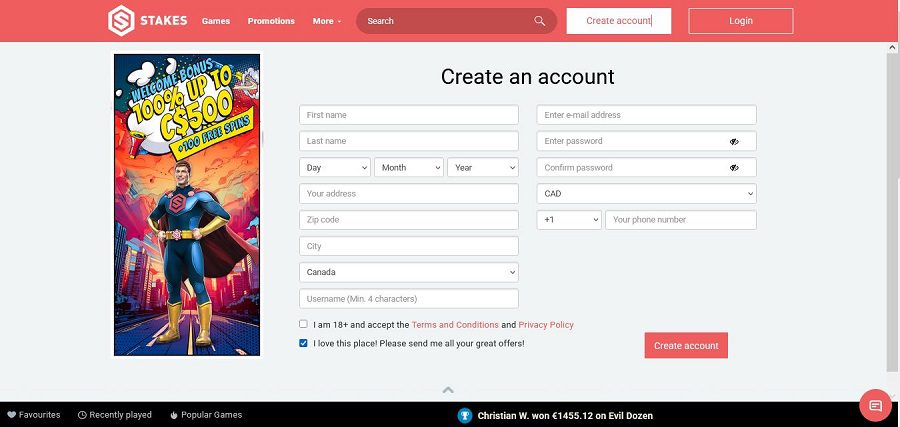900x427 pixels.
Task: Open Favourites in the bottom bar
Action: click(x=34, y=414)
